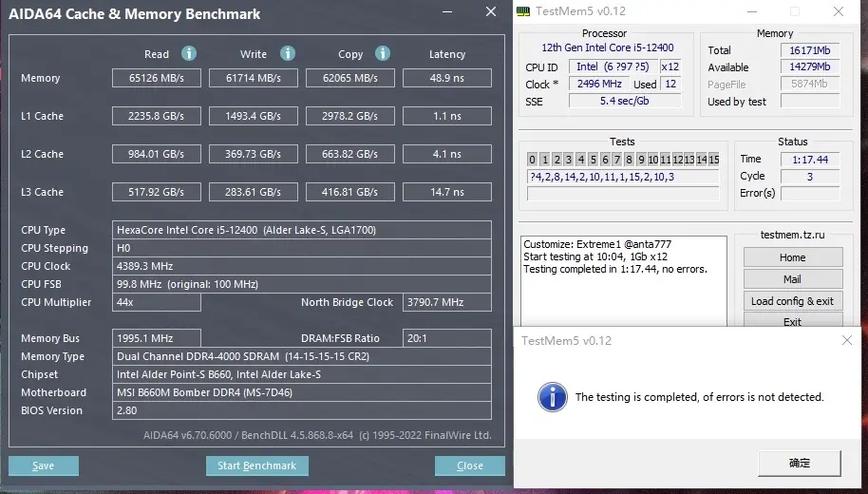Select the Memory Write value 61714 MB/s

pyautogui.click(x=253, y=78)
